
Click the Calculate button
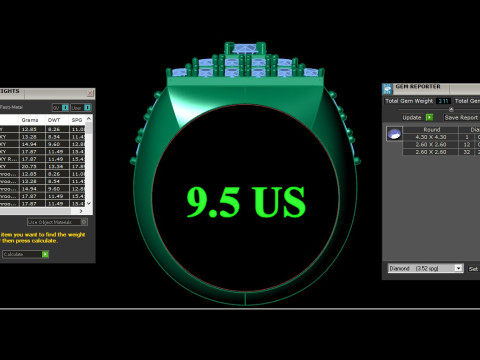[26, 254]
